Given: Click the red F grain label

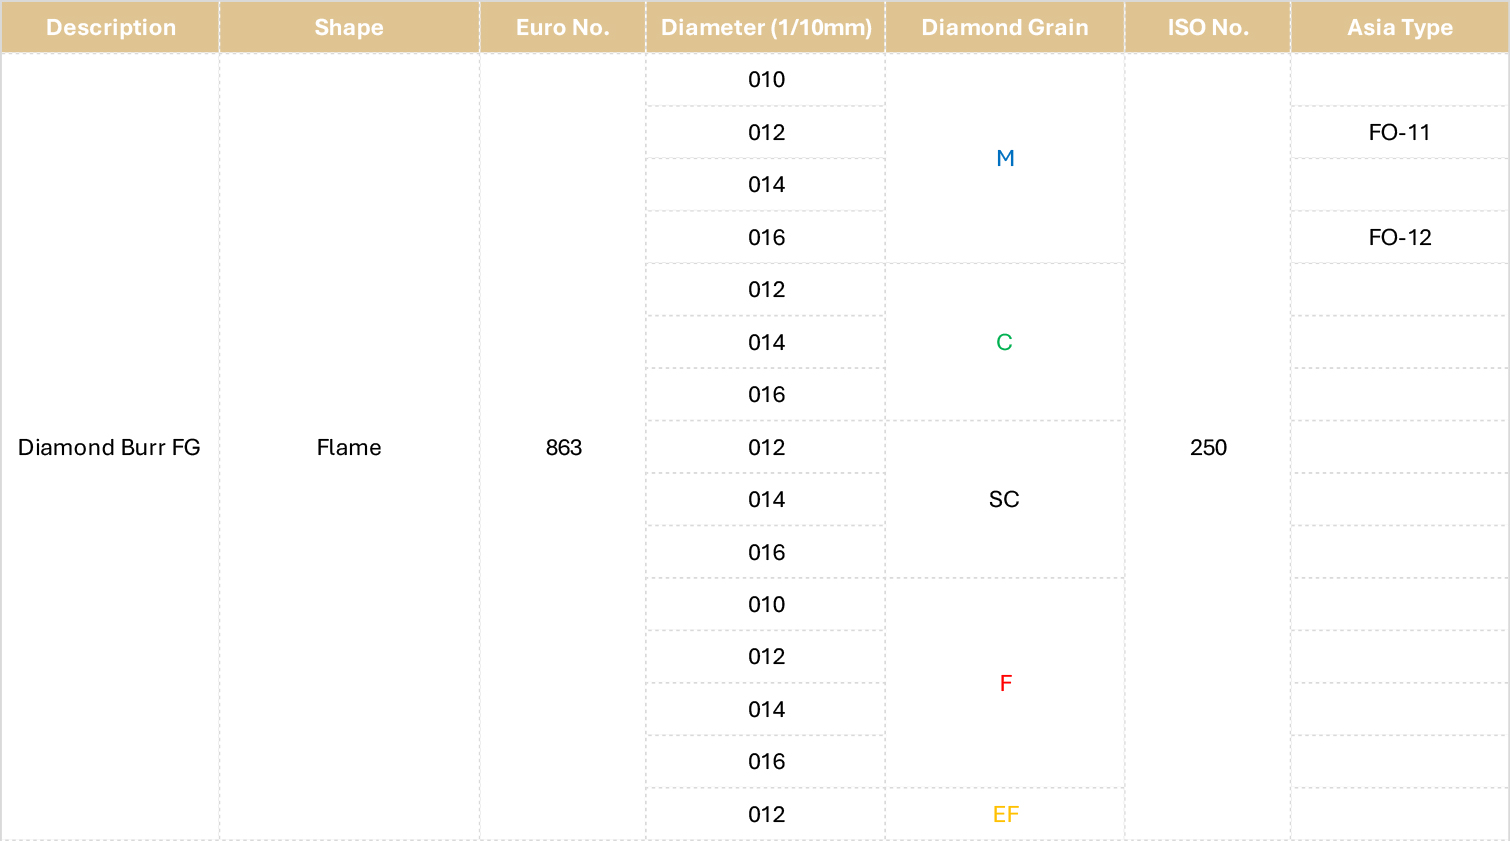Looking at the screenshot, I should [1006, 683].
